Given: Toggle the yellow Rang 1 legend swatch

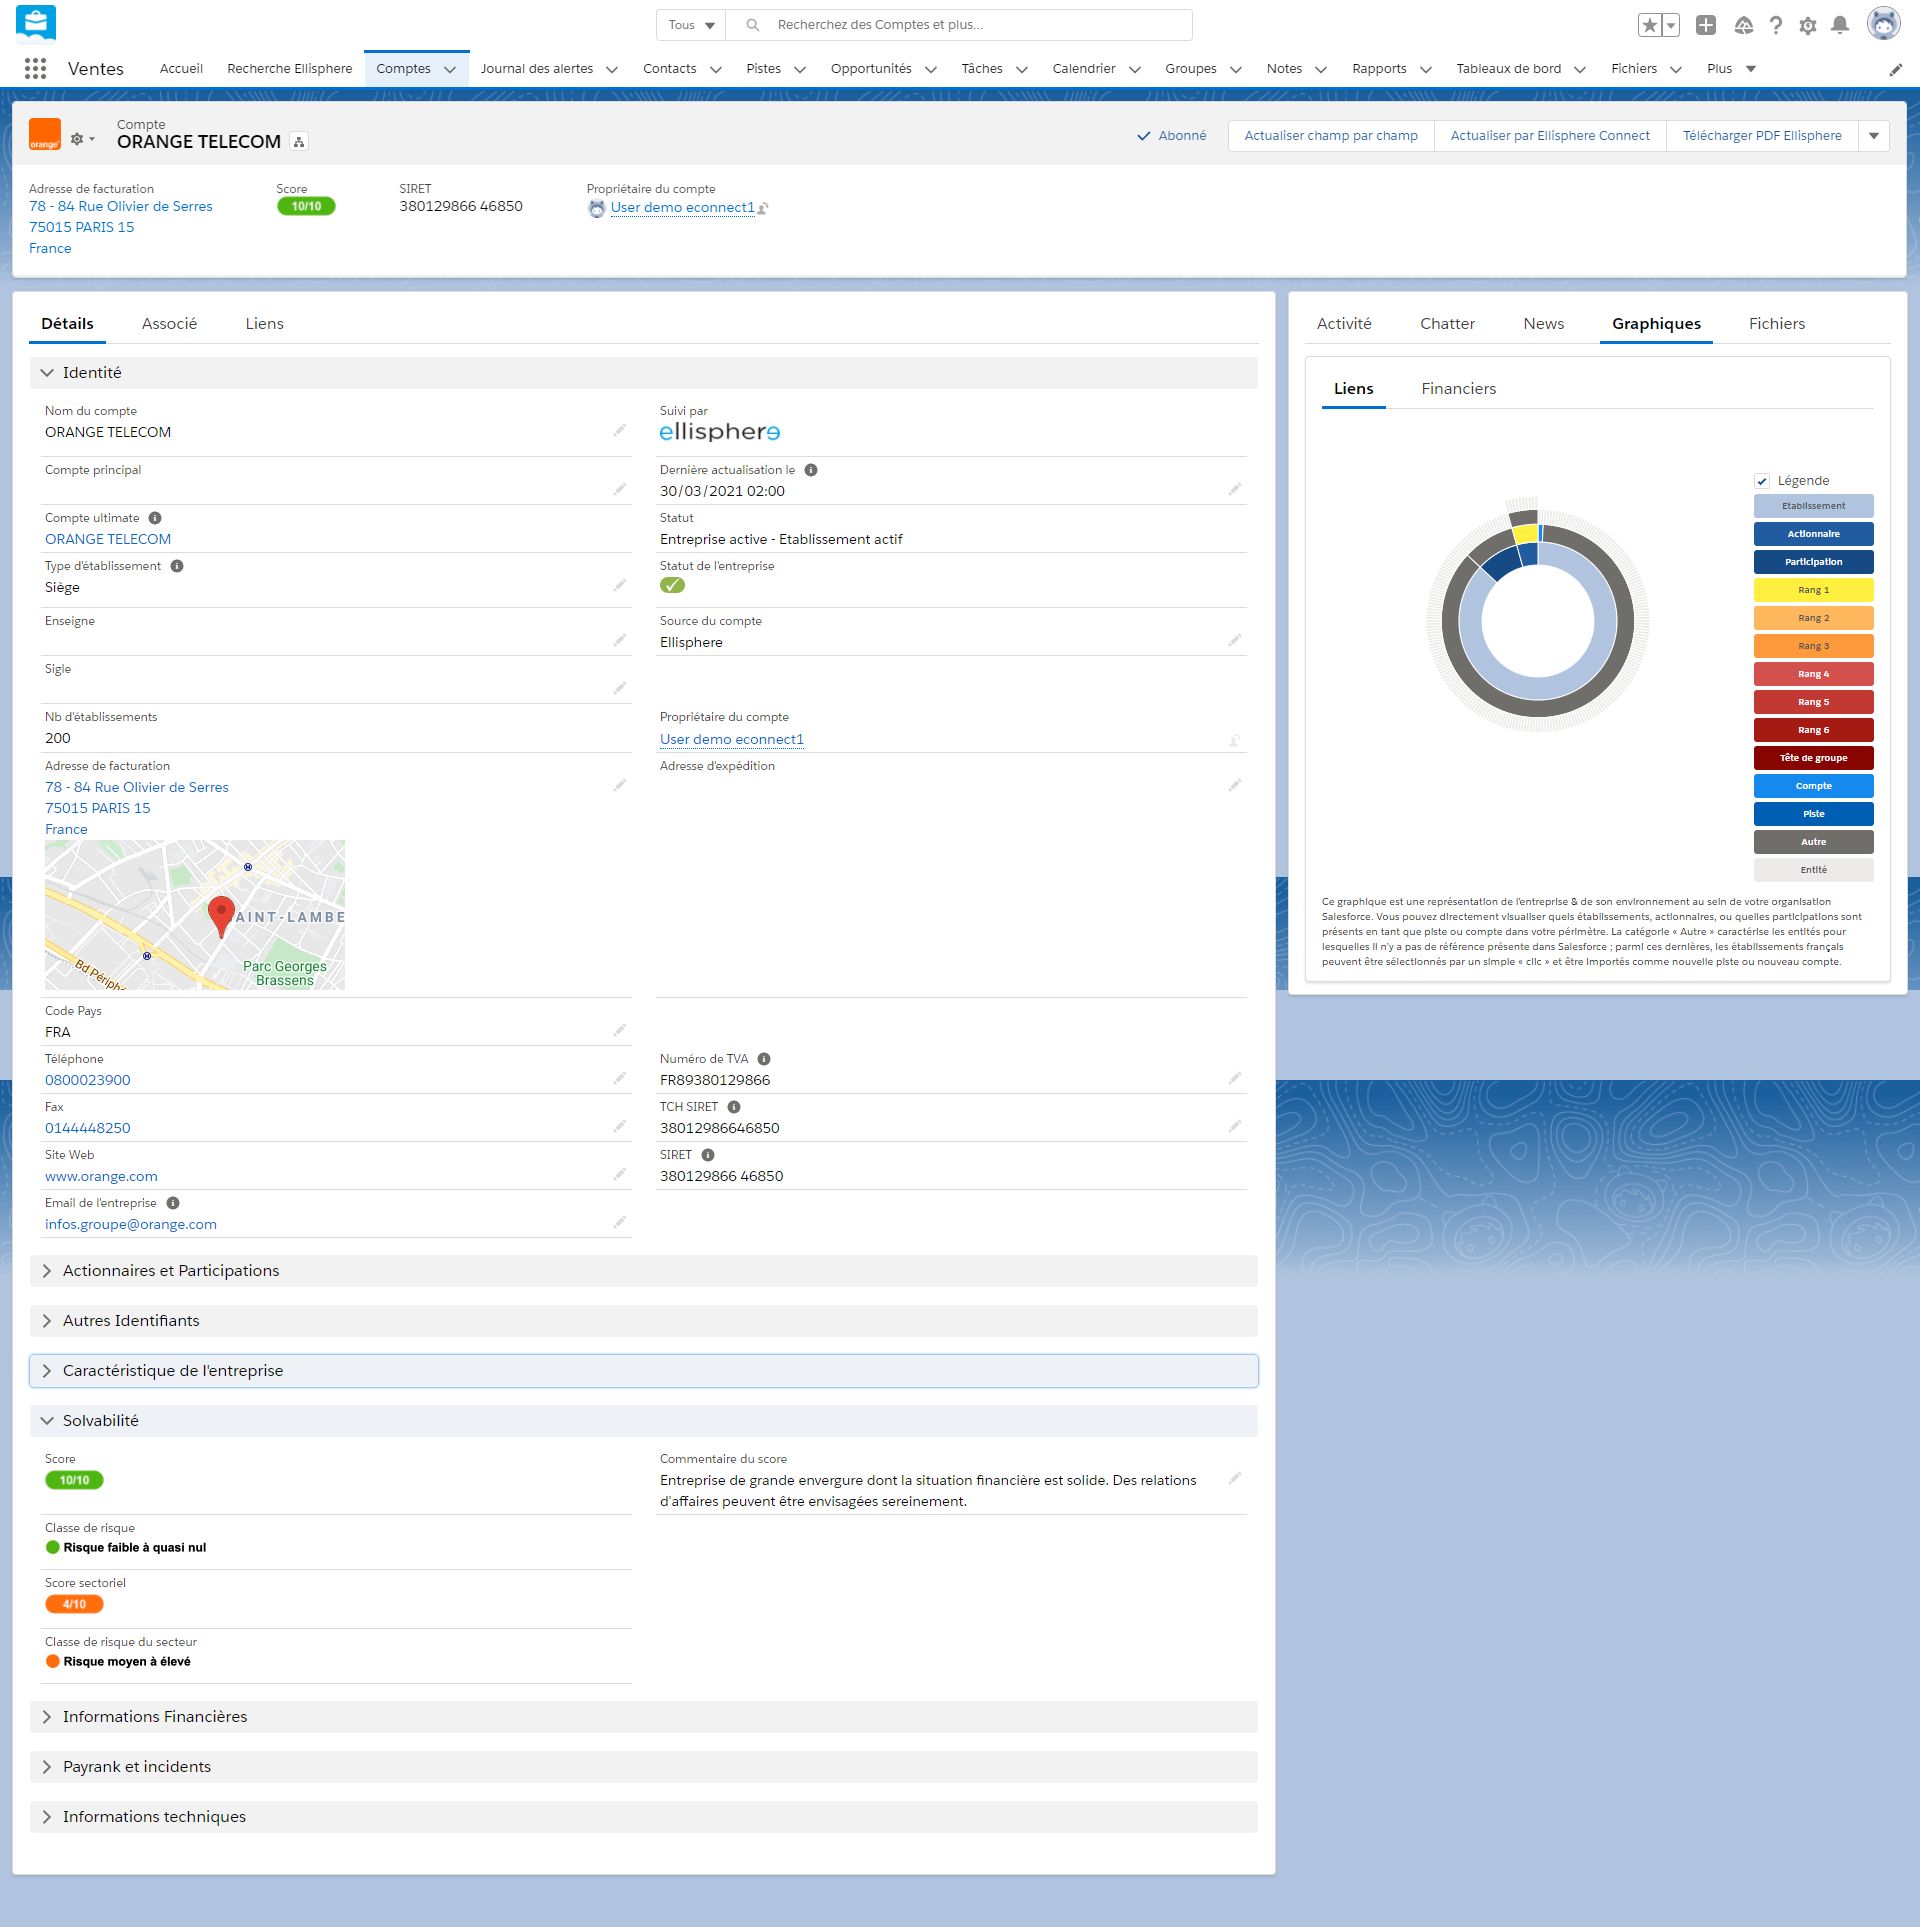Looking at the screenshot, I should (1813, 590).
